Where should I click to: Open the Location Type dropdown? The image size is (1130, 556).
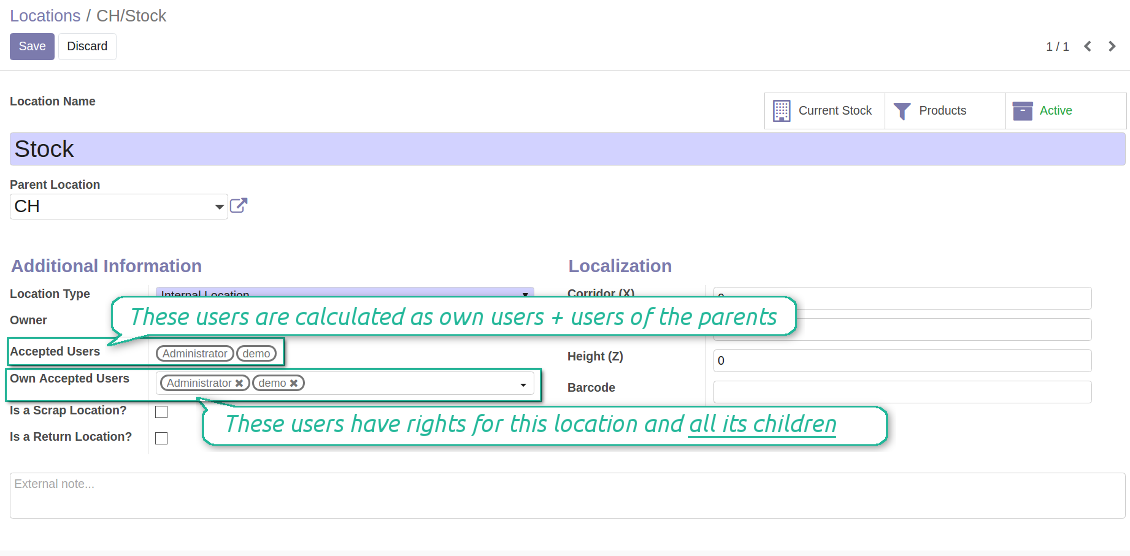tap(525, 294)
